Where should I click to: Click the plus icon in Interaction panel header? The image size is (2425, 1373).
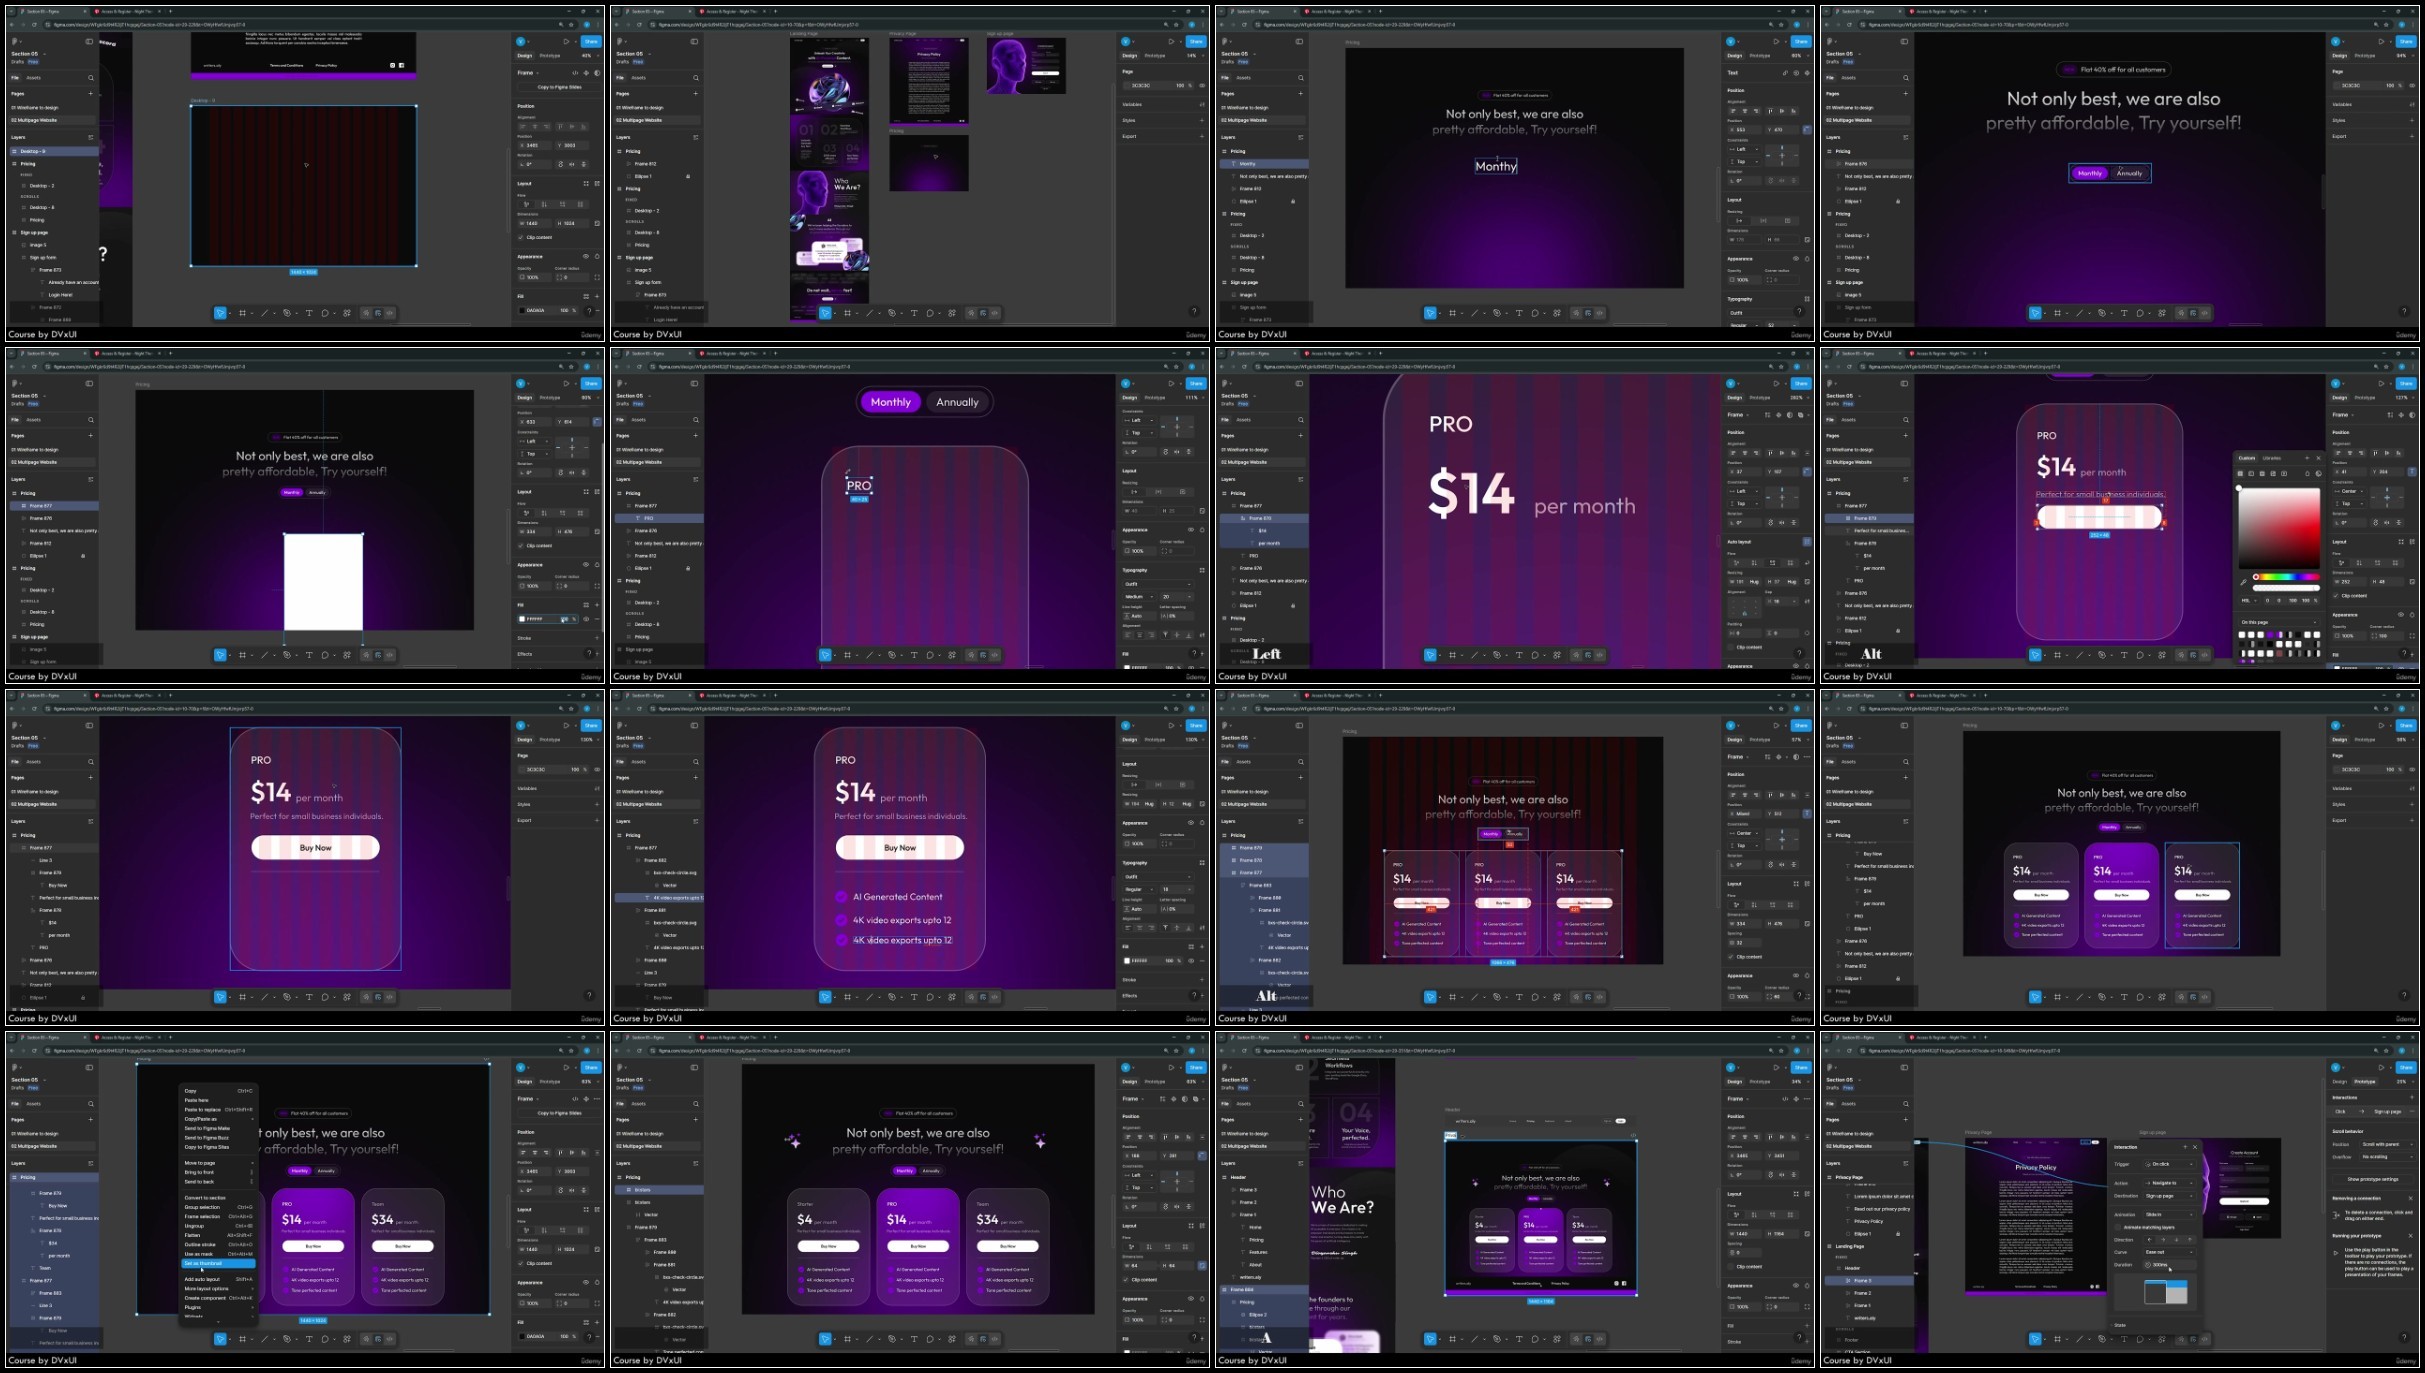2185,1147
